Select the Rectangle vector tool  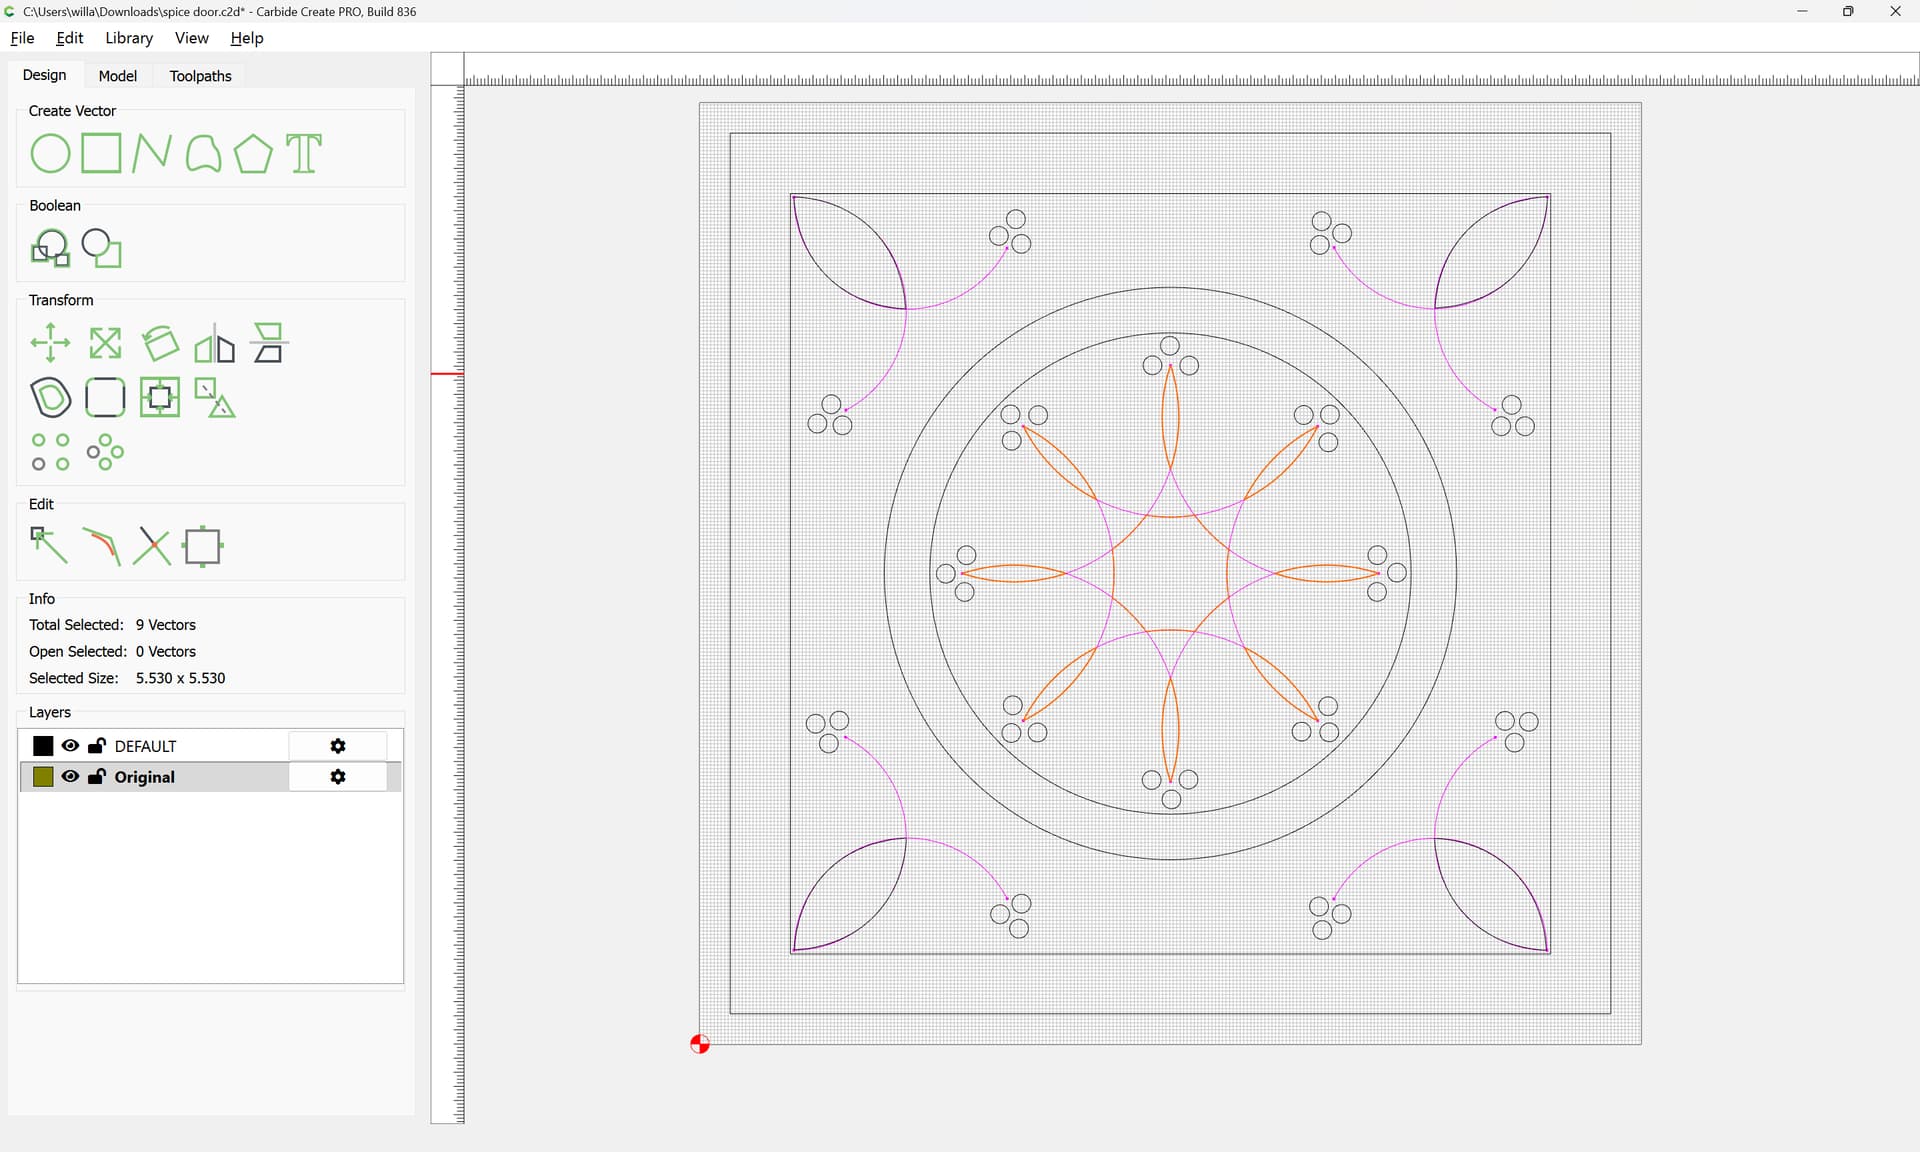101,154
